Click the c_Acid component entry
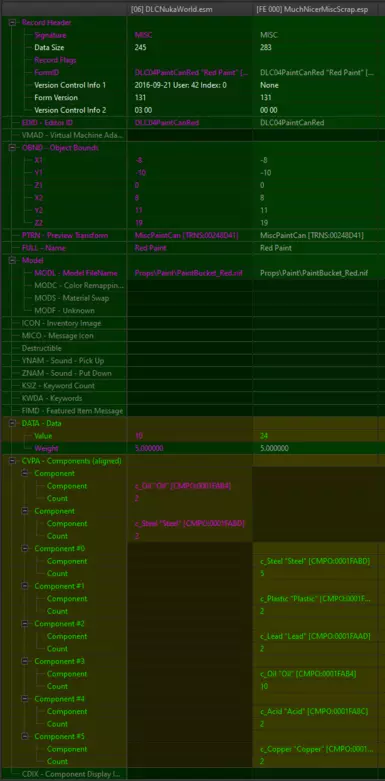Viewport: 385px width, 781px height. (x=314, y=711)
